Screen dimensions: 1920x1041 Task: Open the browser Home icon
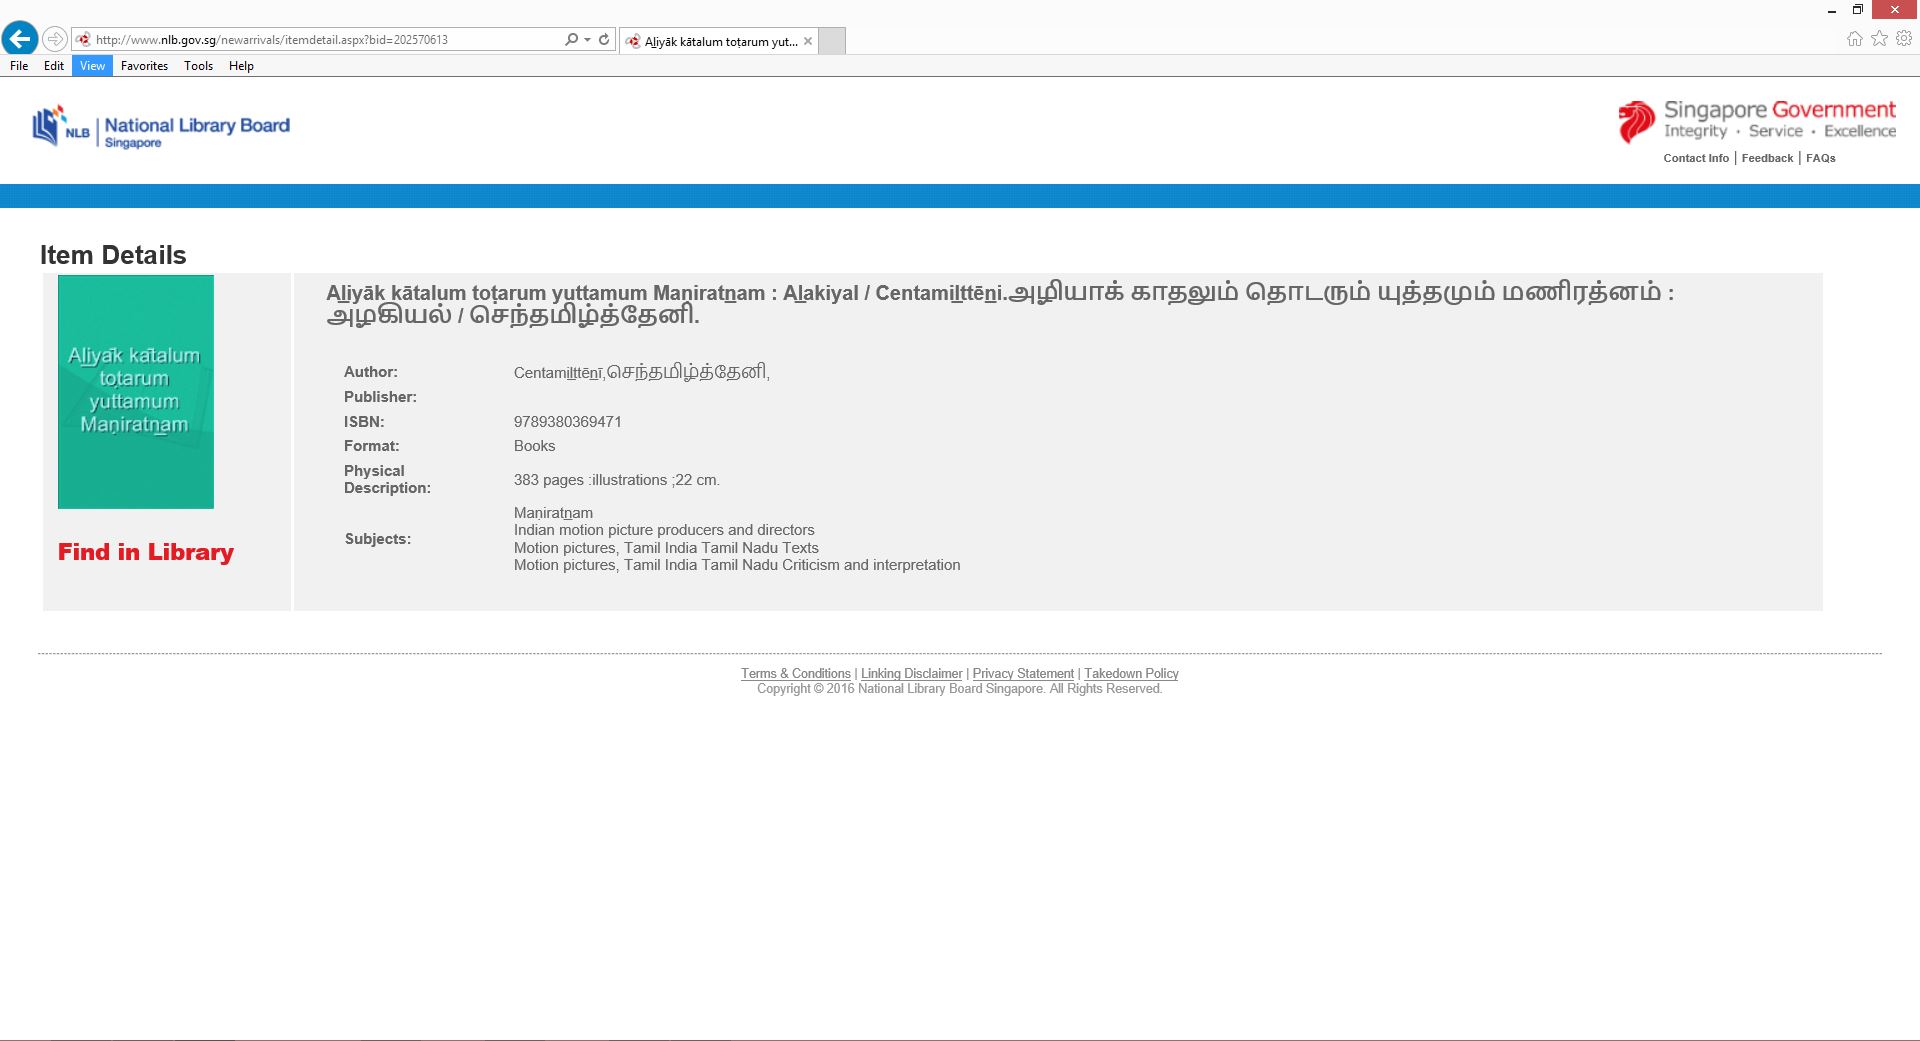[1854, 39]
